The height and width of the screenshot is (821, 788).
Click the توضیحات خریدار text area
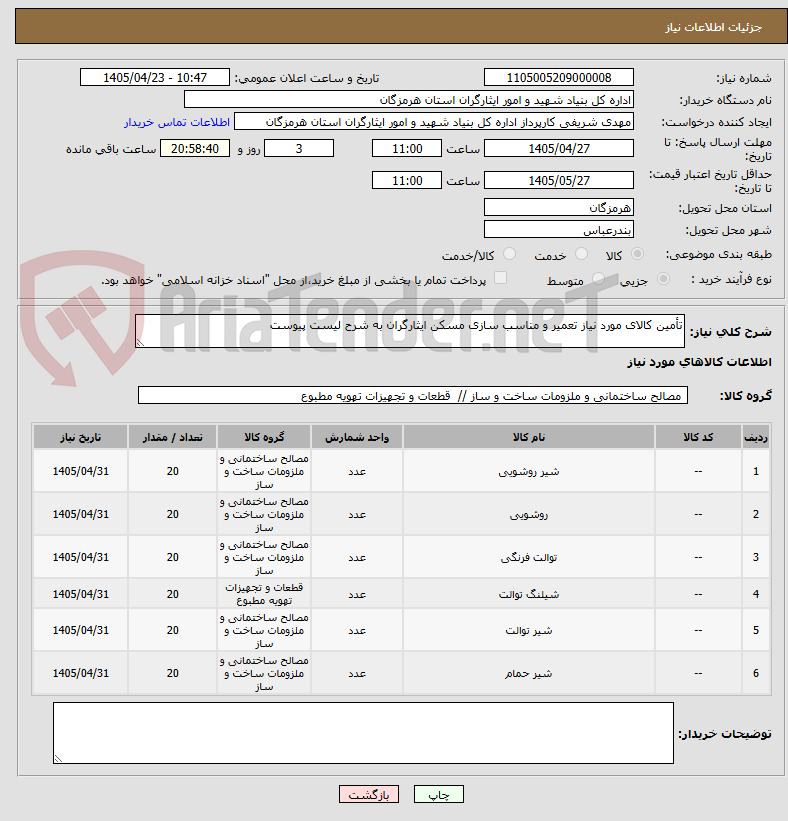coord(363,733)
